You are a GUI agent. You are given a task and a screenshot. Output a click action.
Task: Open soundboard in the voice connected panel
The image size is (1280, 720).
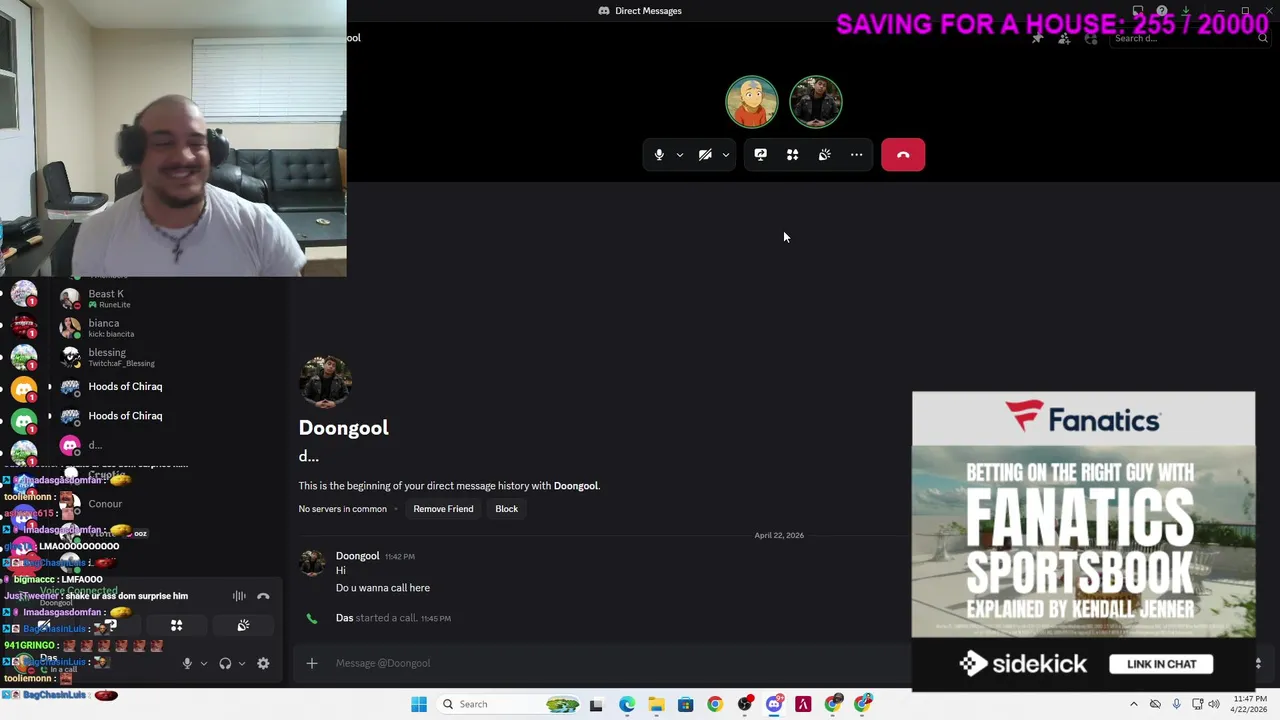point(243,626)
